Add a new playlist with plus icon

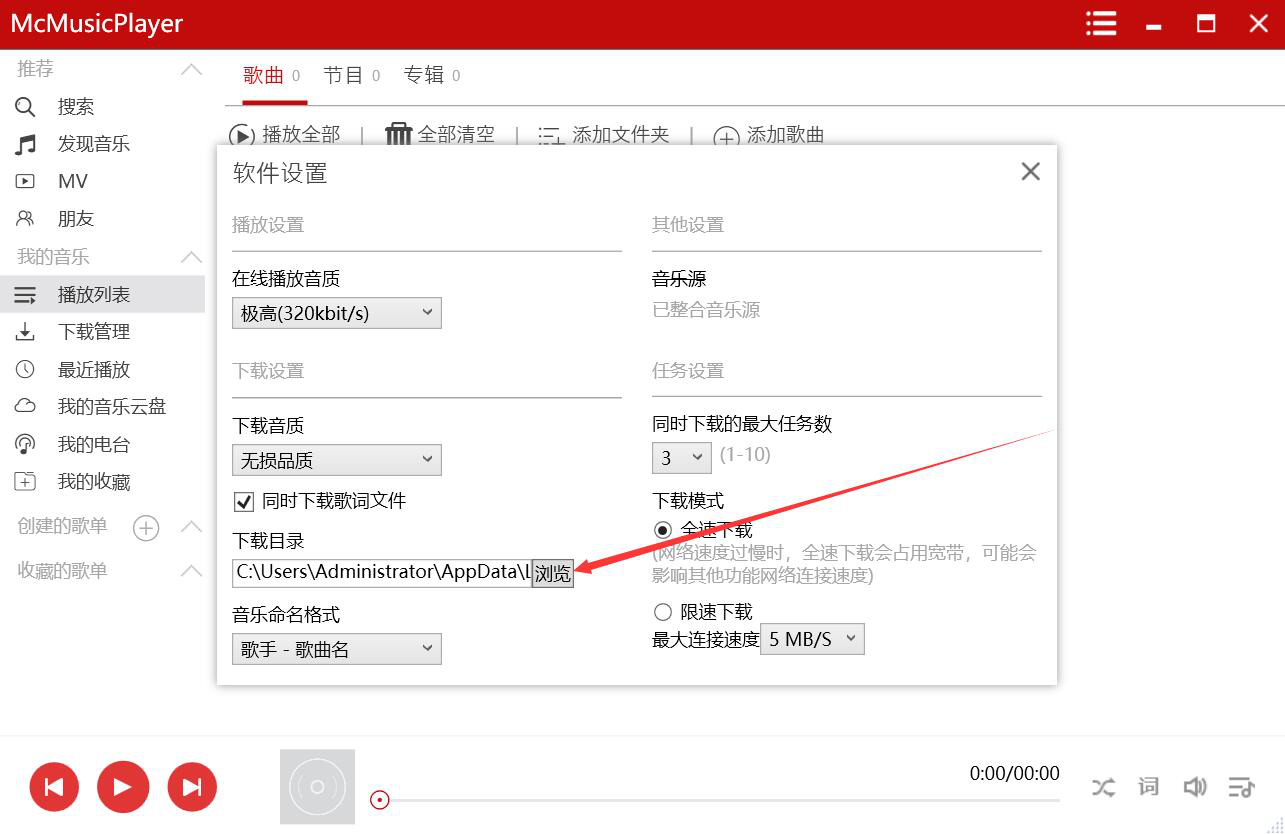(146, 528)
